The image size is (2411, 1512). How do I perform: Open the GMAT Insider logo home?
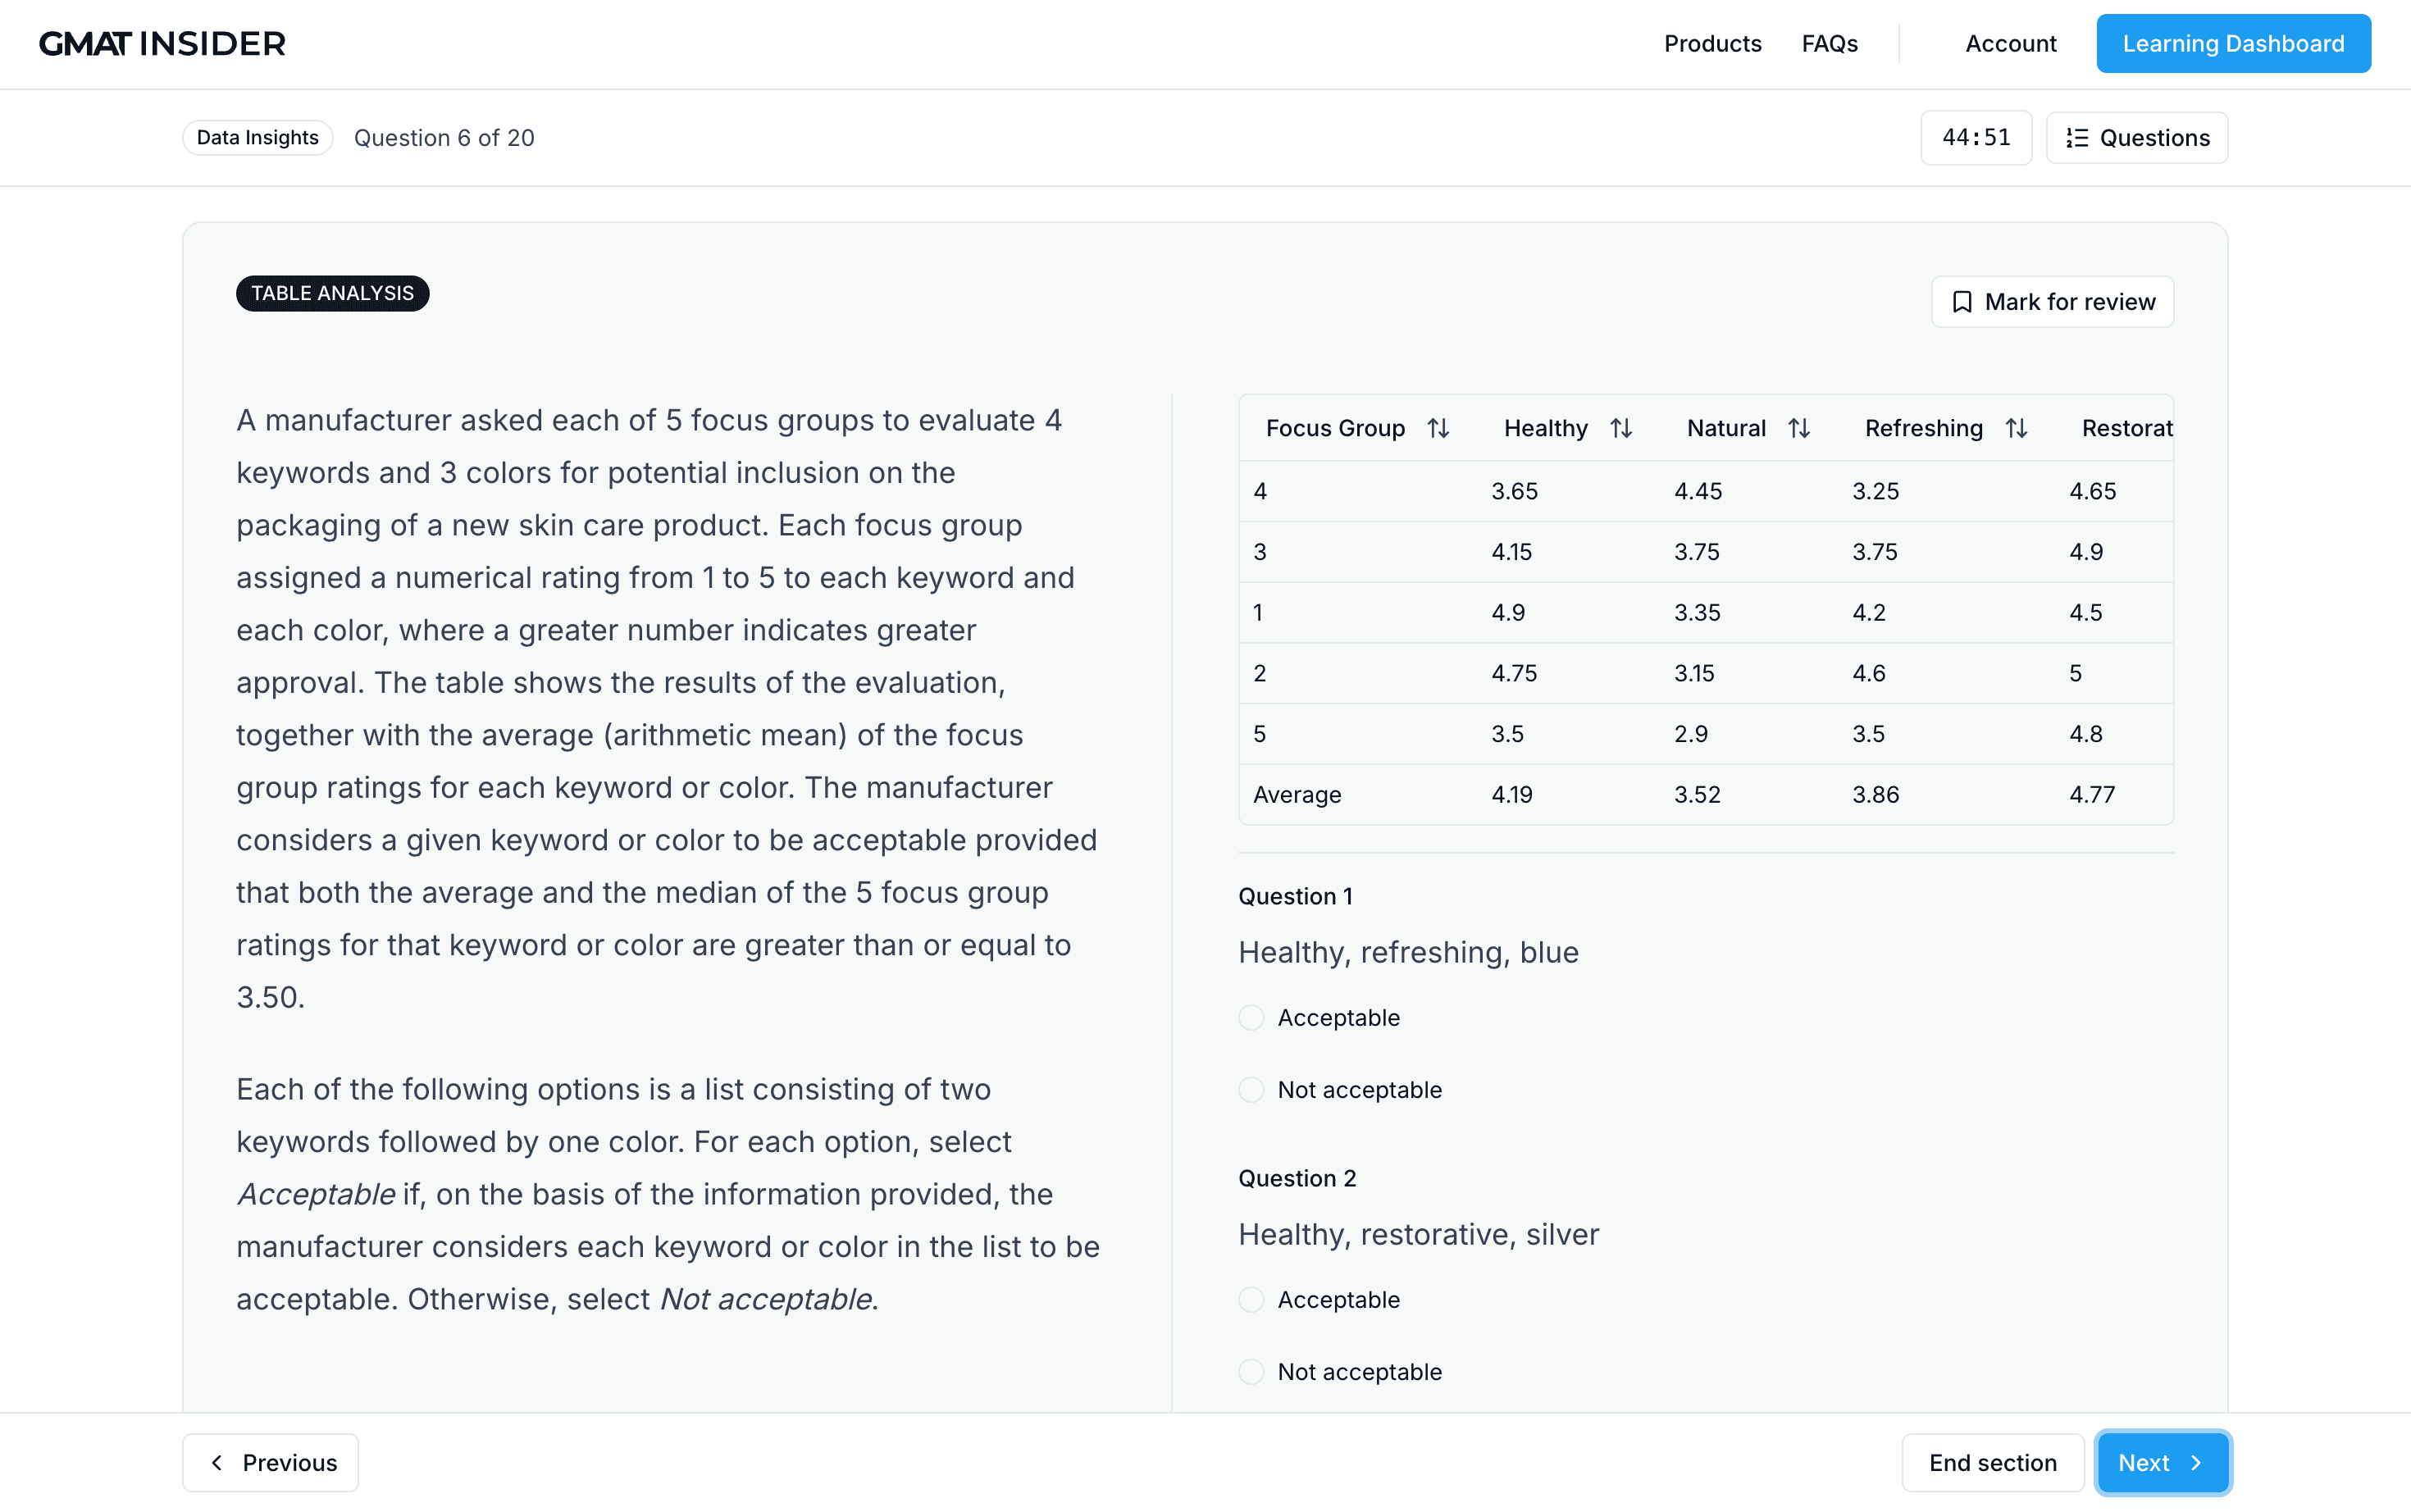pyautogui.click(x=162, y=44)
